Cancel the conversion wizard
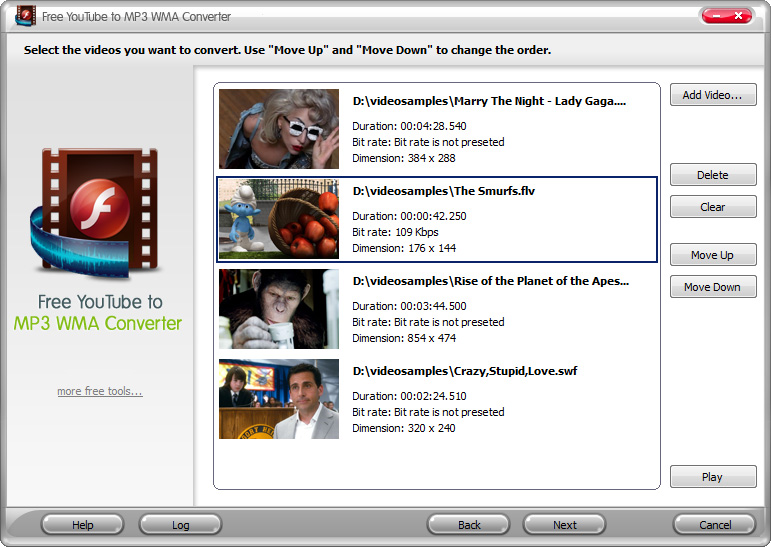771x547 pixels. click(714, 525)
